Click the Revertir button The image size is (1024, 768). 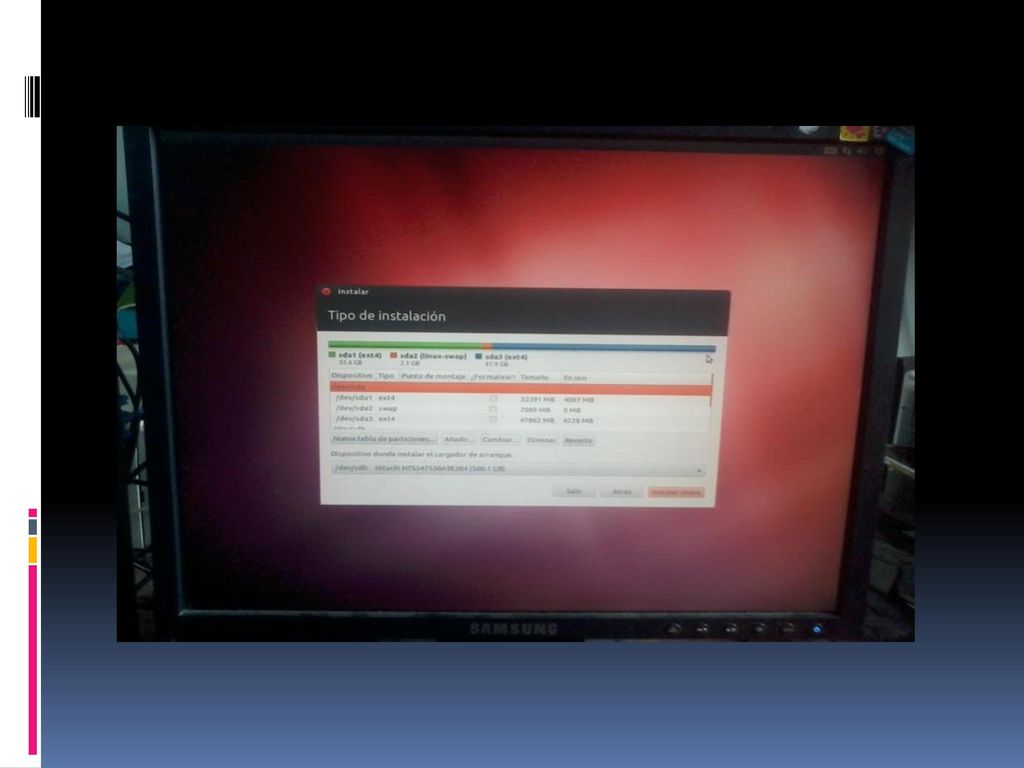coord(579,441)
